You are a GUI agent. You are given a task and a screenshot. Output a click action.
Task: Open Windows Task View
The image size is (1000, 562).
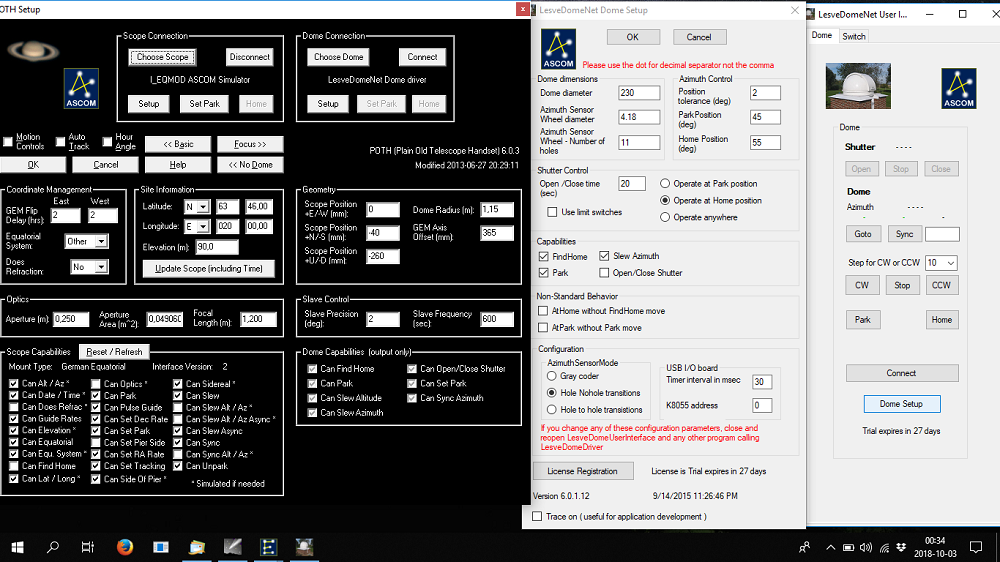88,547
